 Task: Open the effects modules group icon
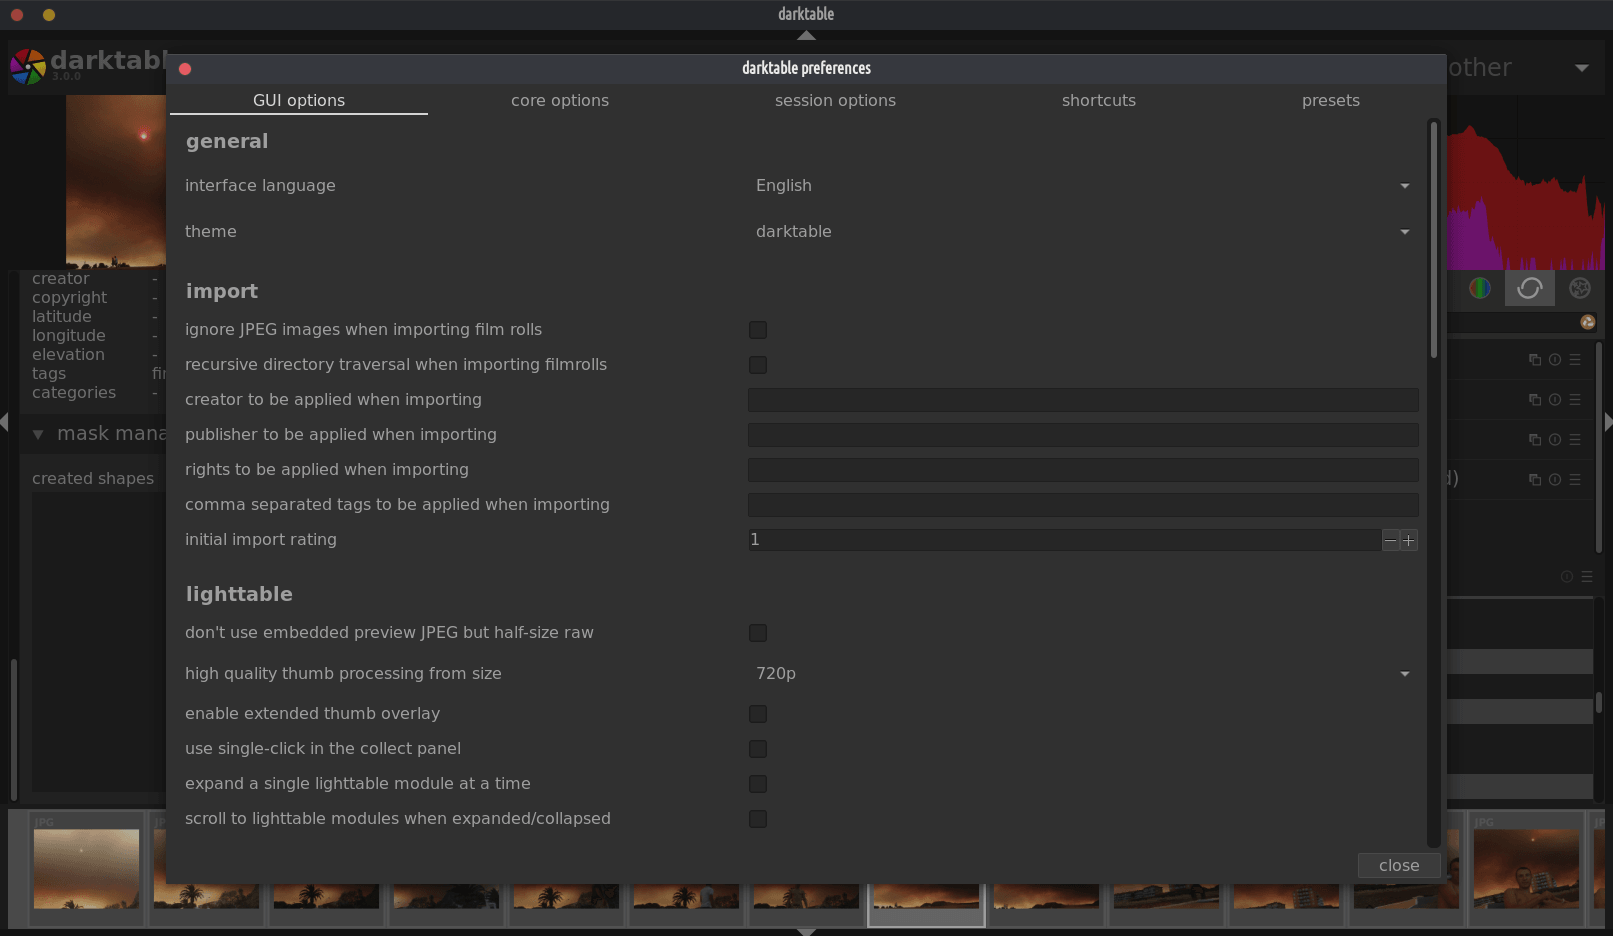(x=1580, y=288)
